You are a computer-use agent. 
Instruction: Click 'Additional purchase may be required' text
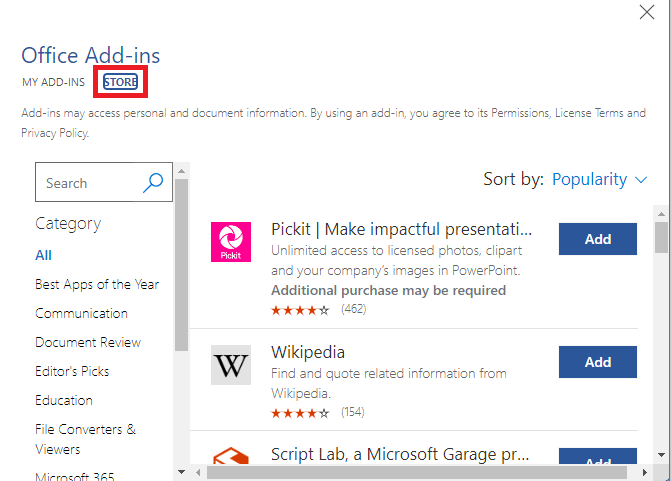tap(389, 291)
